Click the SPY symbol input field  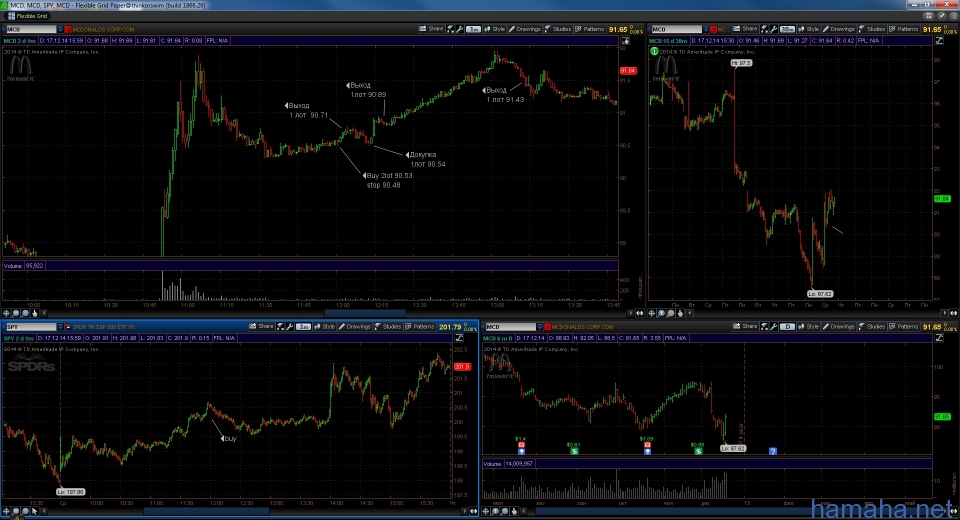click(31, 326)
